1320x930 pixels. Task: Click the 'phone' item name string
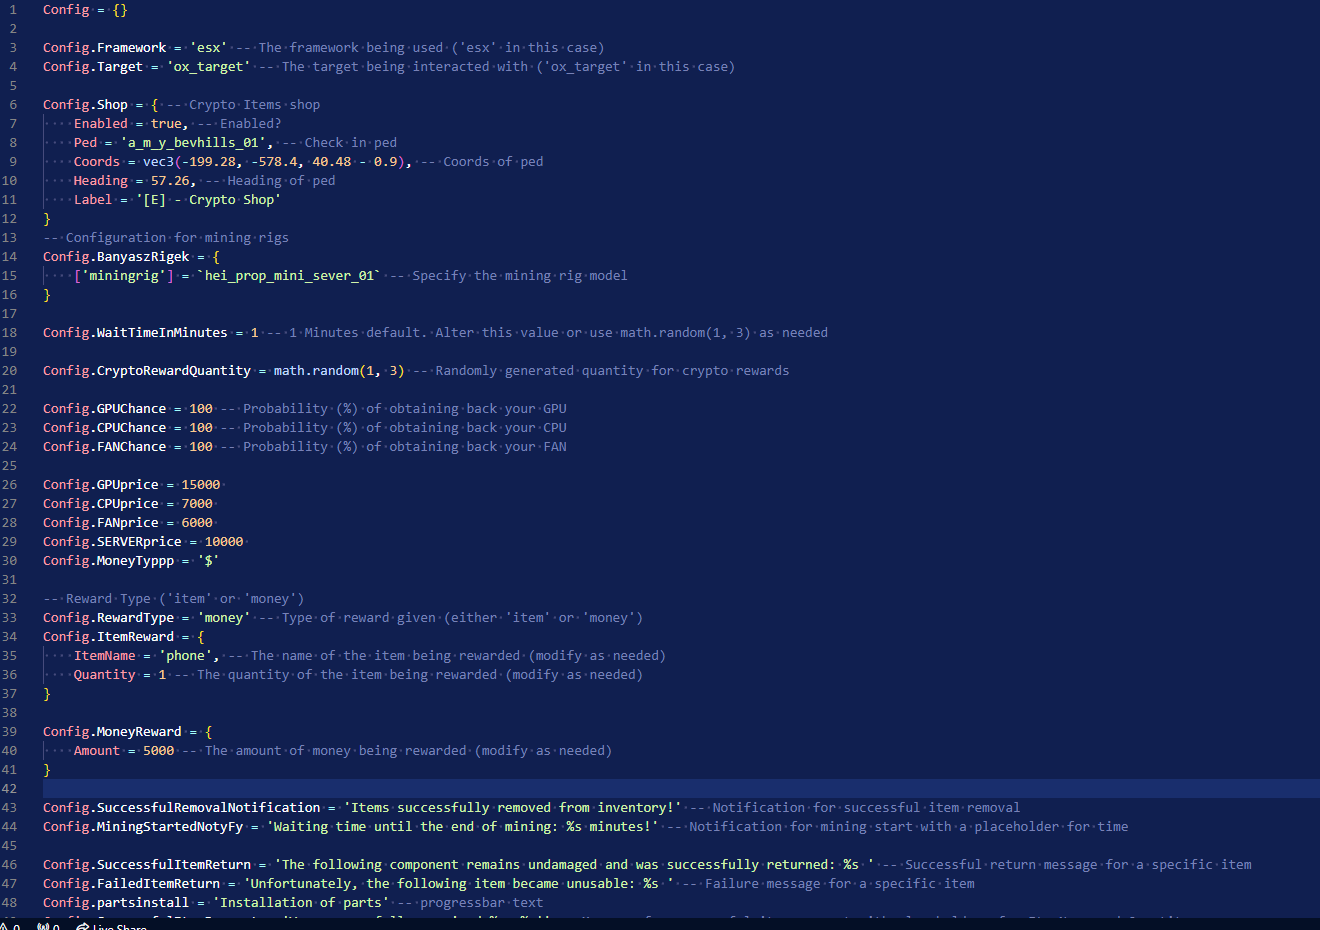coord(186,656)
